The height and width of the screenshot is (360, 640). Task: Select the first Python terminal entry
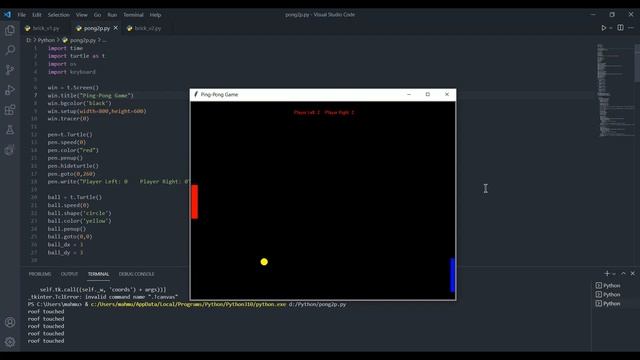click(x=608, y=285)
